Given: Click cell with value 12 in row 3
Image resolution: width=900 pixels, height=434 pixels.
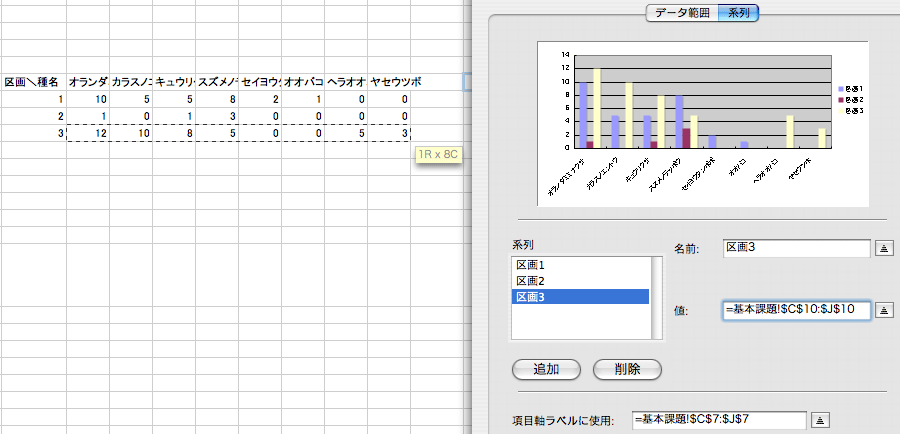Looking at the screenshot, I should pyautogui.click(x=88, y=133).
